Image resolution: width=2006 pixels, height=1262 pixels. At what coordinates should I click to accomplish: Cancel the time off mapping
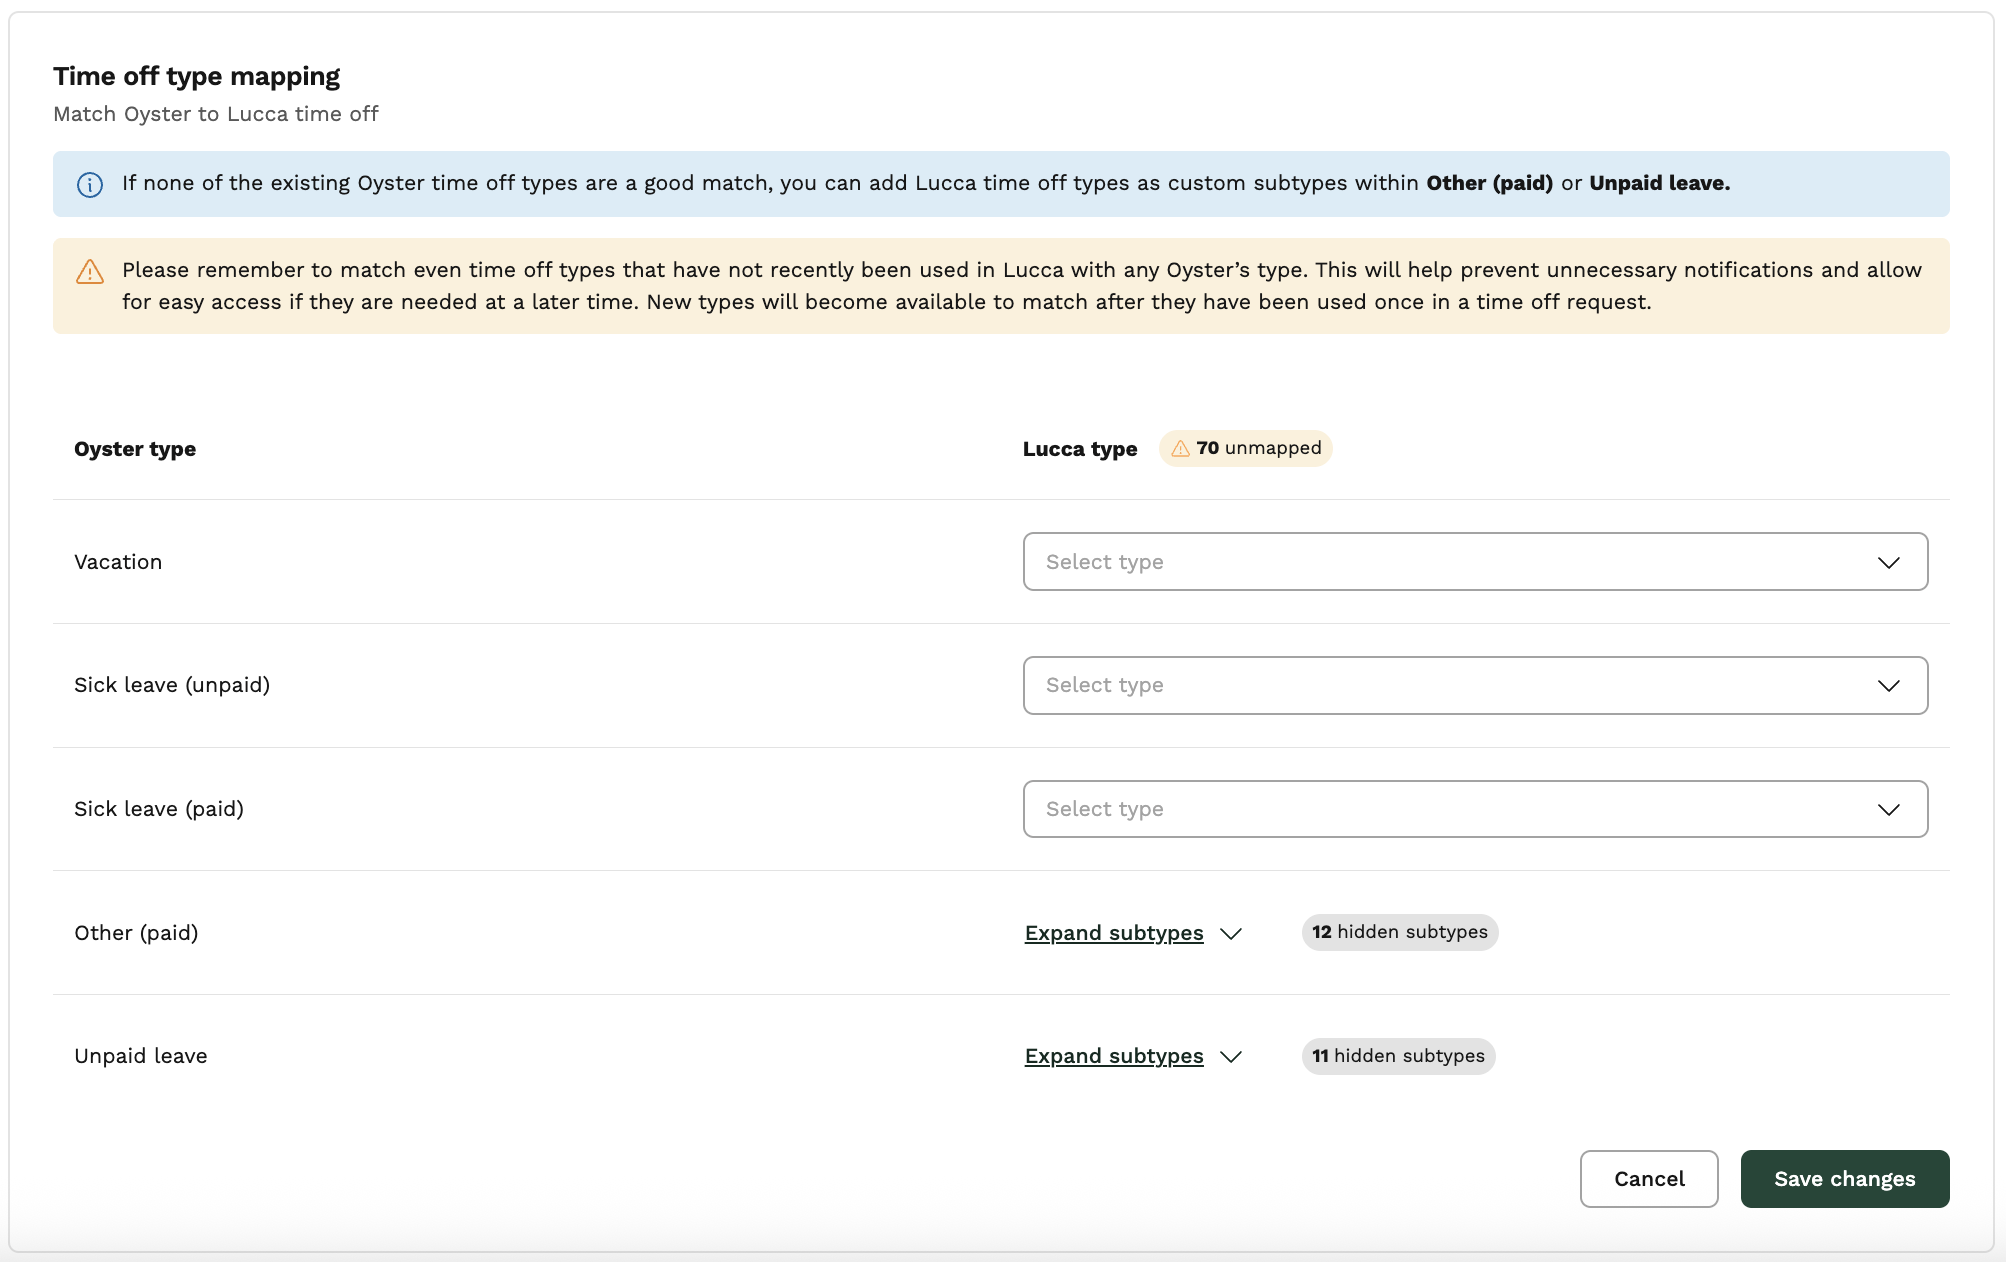pyautogui.click(x=1649, y=1179)
